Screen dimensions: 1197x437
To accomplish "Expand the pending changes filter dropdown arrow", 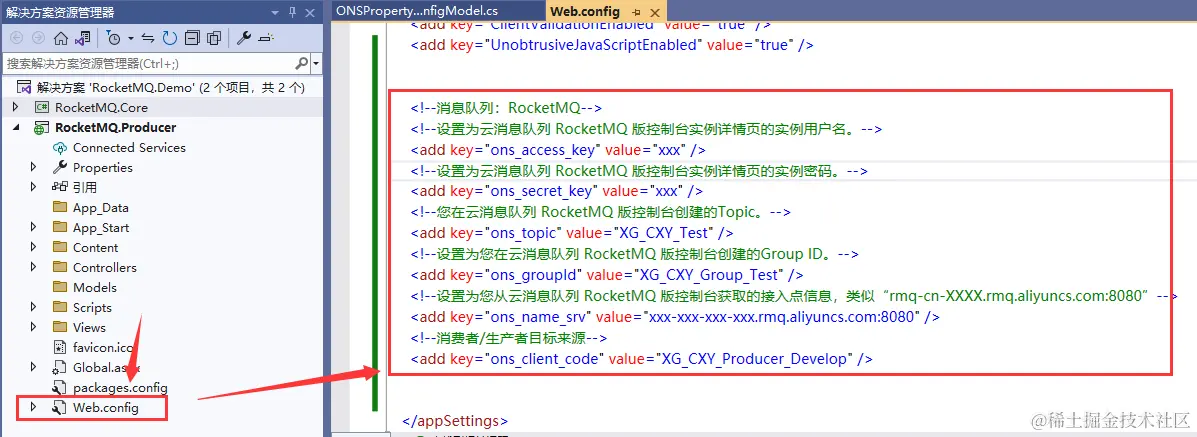I will click(131, 38).
